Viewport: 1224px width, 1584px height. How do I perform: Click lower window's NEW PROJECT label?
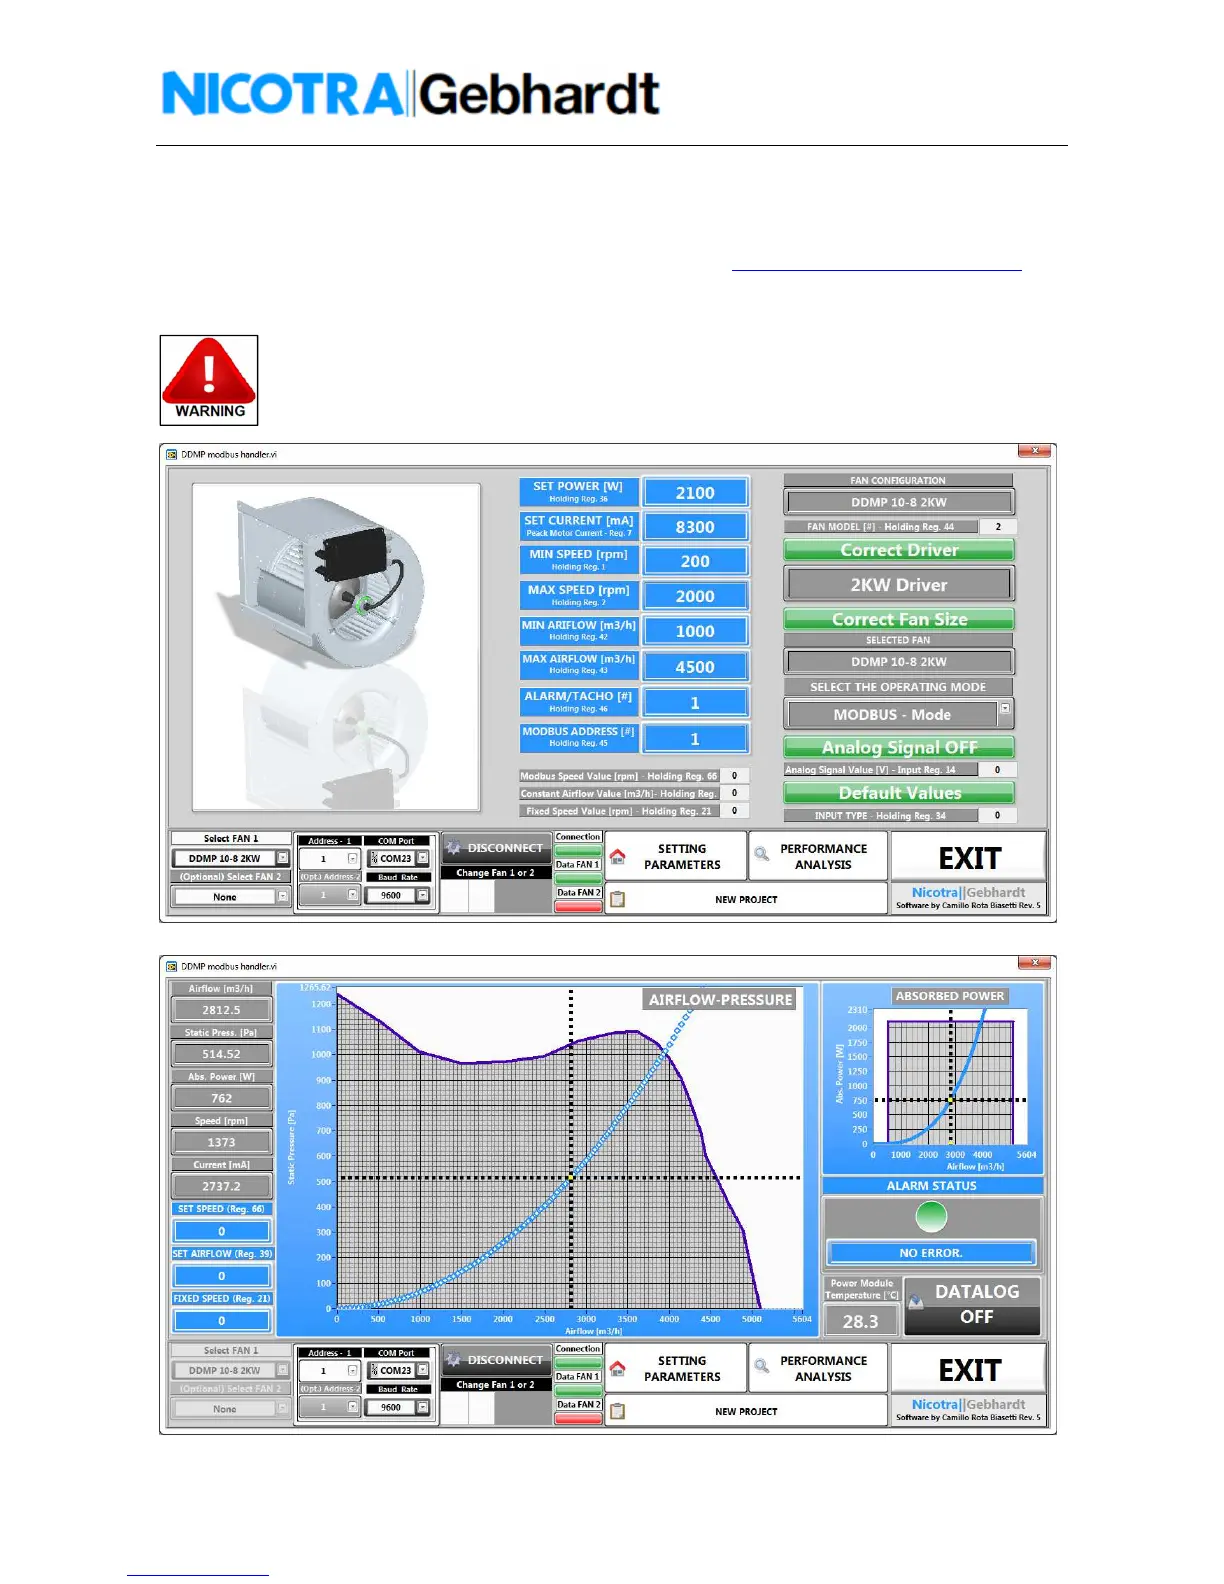(x=746, y=1411)
